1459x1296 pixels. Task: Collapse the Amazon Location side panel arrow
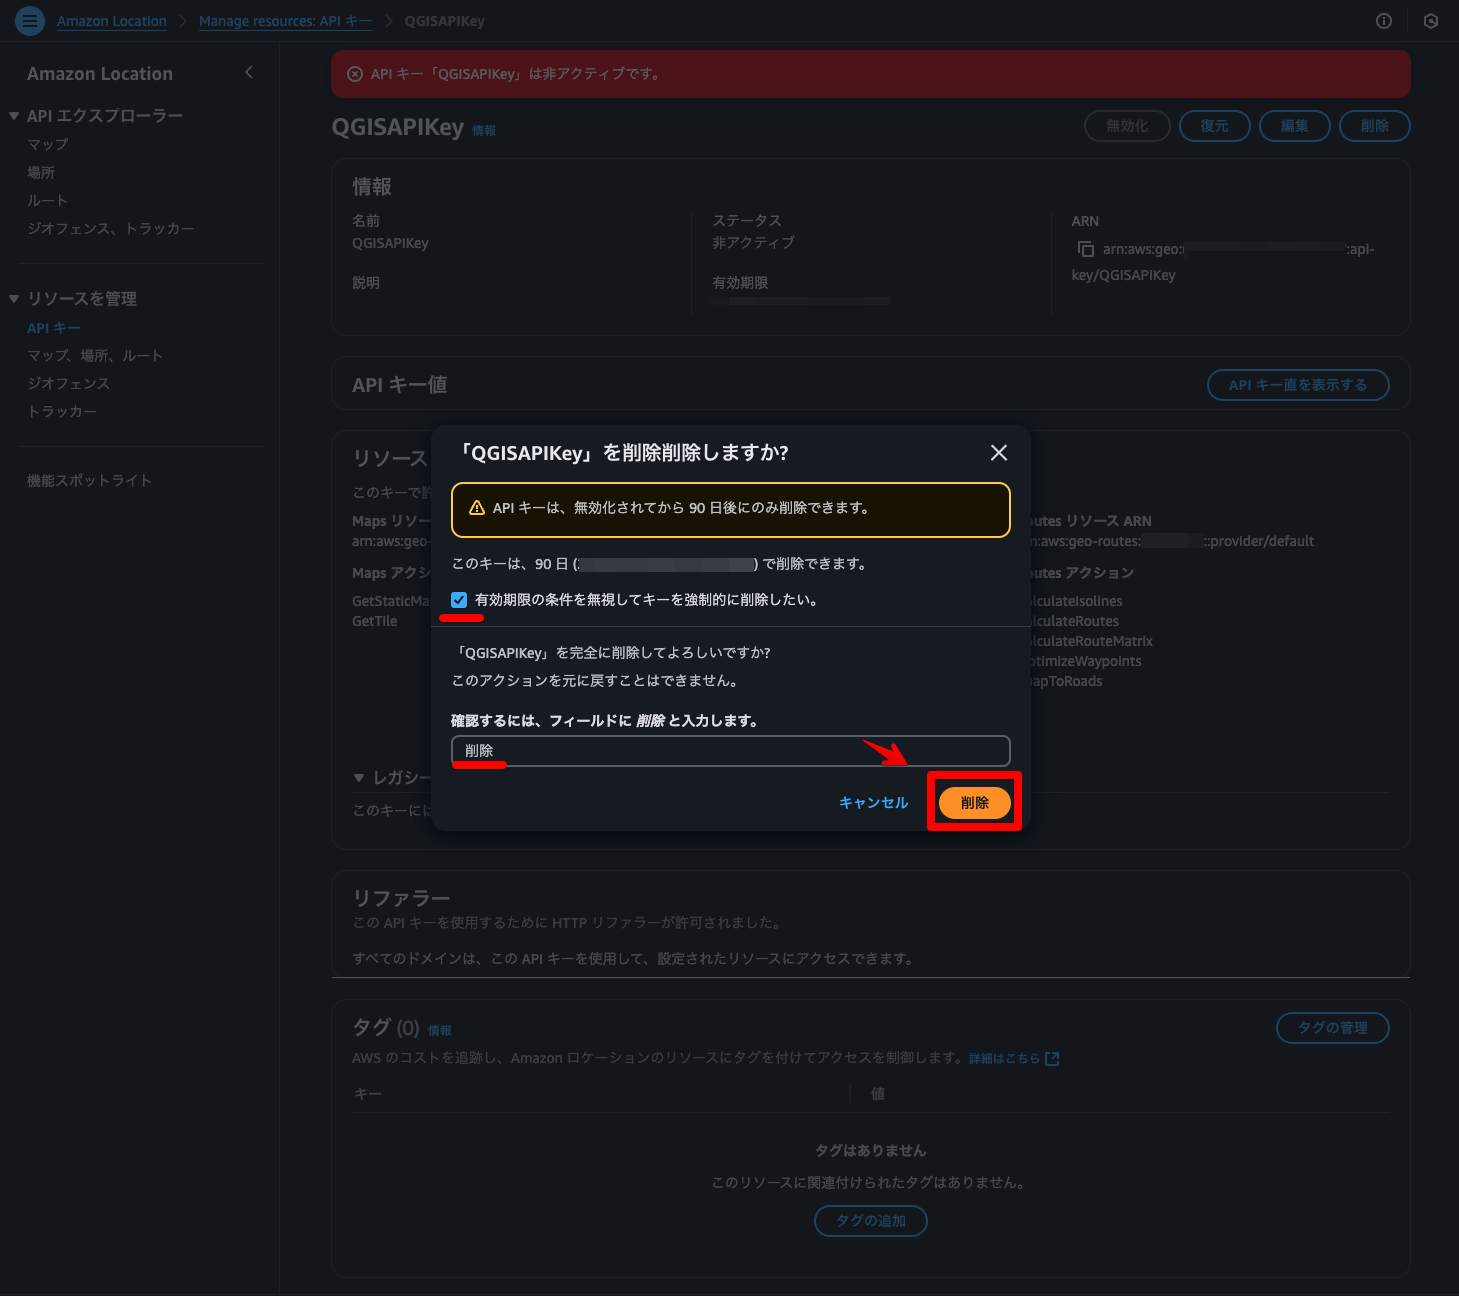249,72
